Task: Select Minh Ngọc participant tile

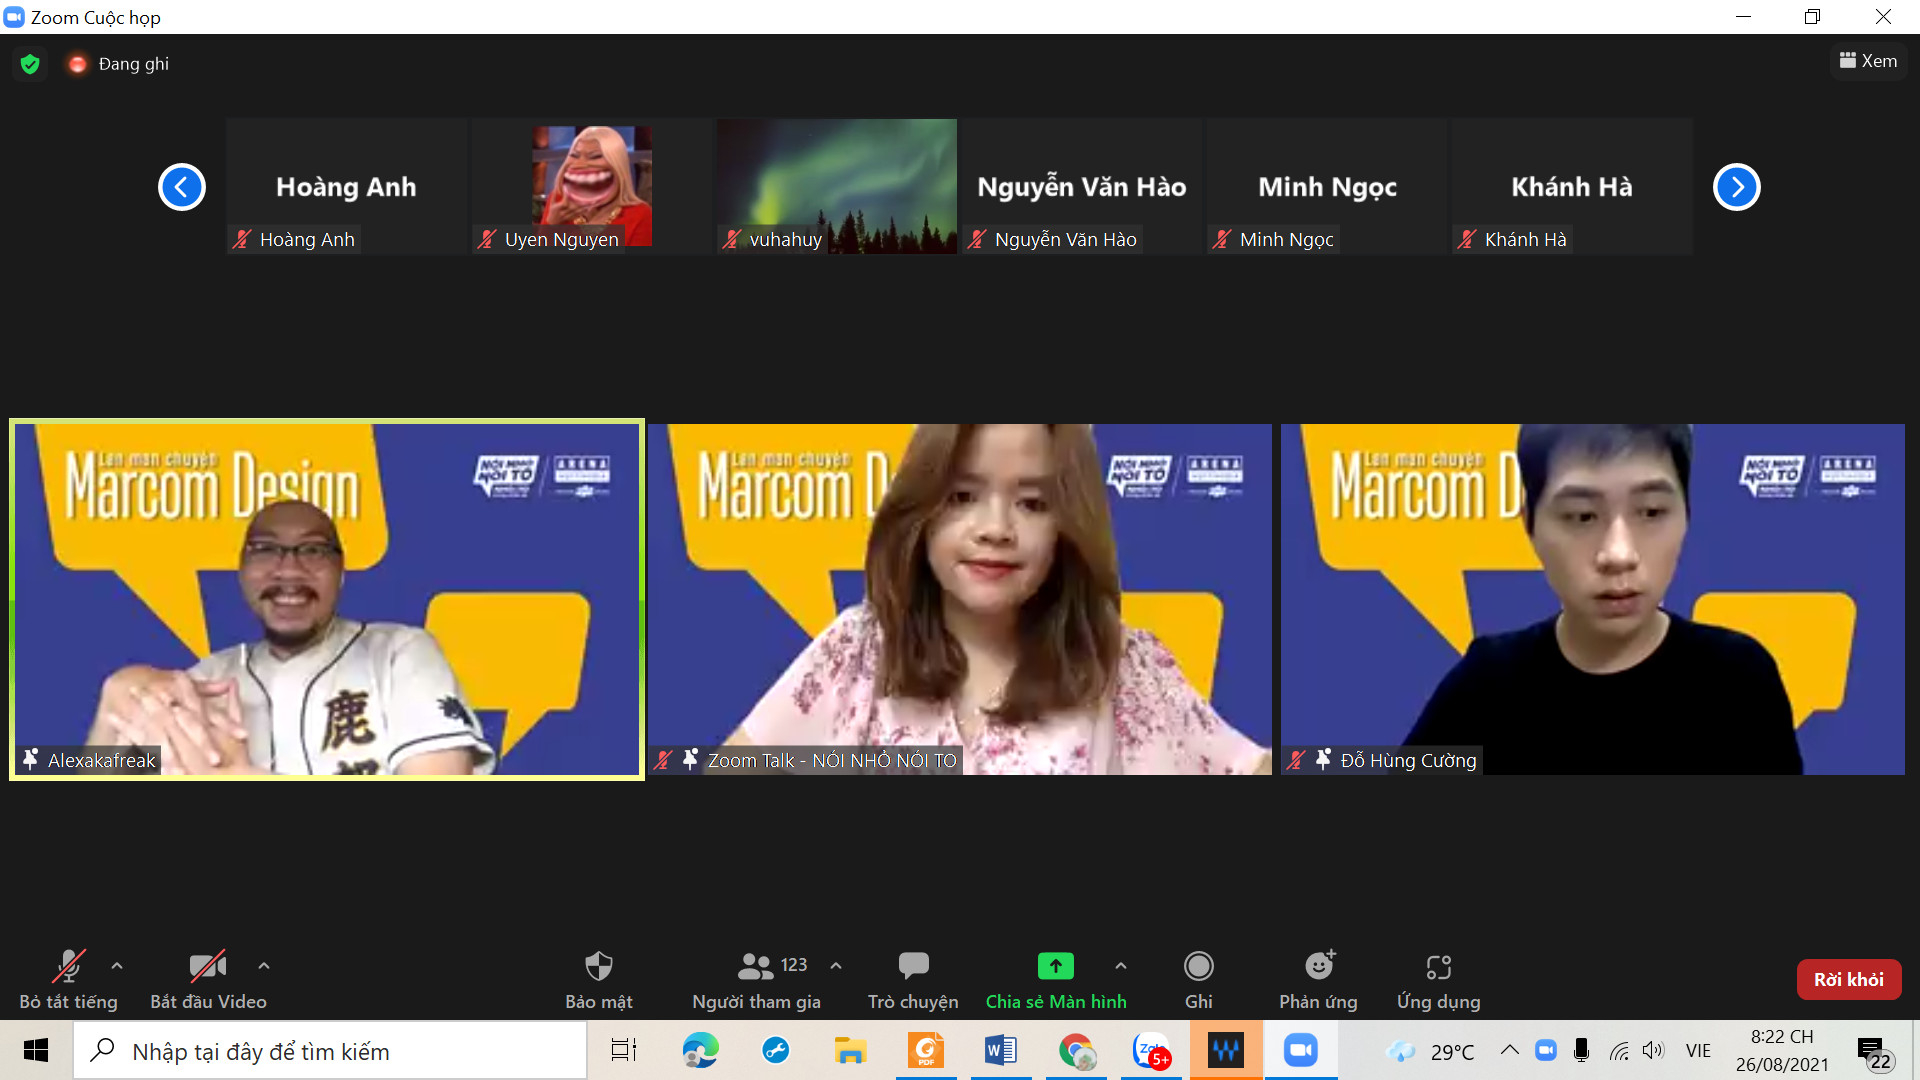Action: click(1327, 186)
